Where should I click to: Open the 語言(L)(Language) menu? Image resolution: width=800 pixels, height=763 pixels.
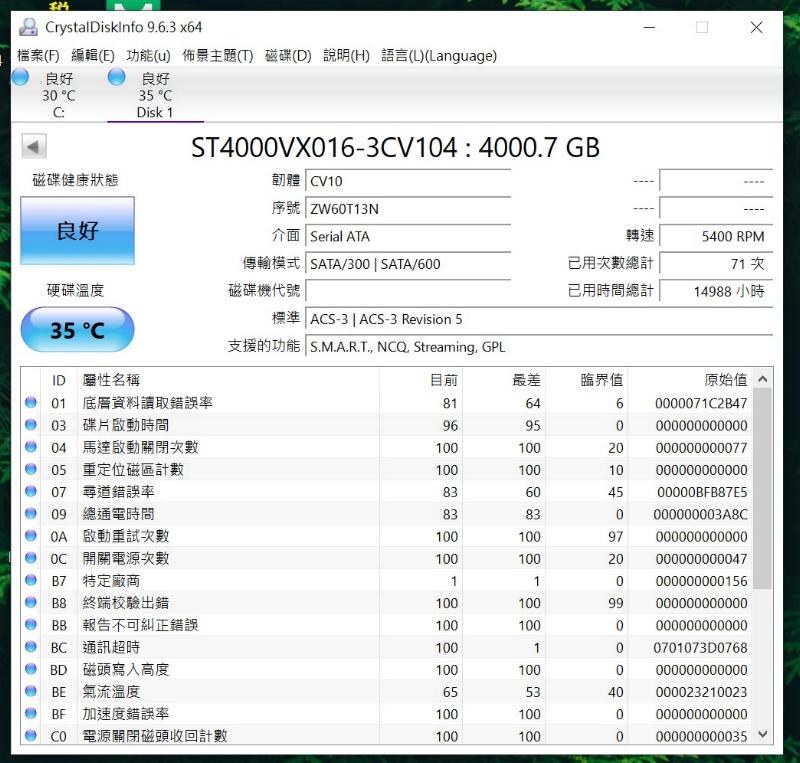pos(438,56)
